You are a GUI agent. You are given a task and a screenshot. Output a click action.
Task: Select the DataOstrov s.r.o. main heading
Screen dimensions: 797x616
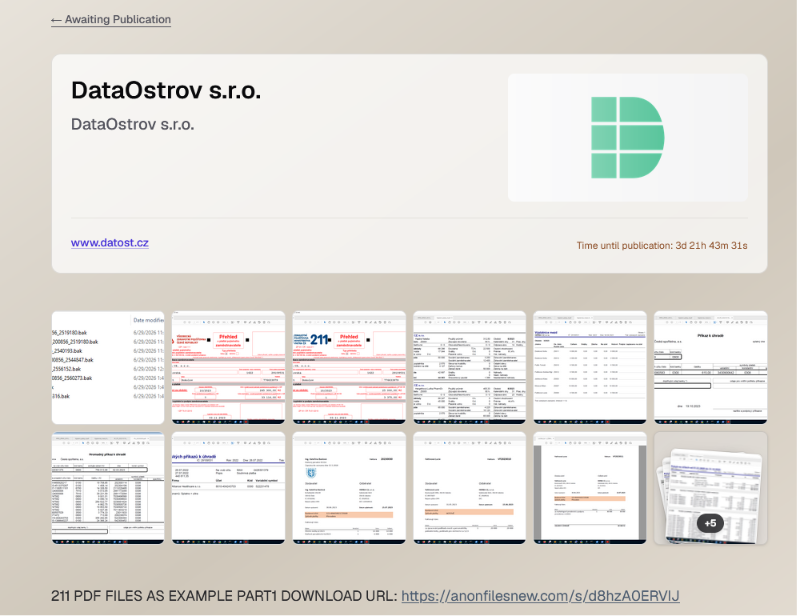[x=166, y=90]
